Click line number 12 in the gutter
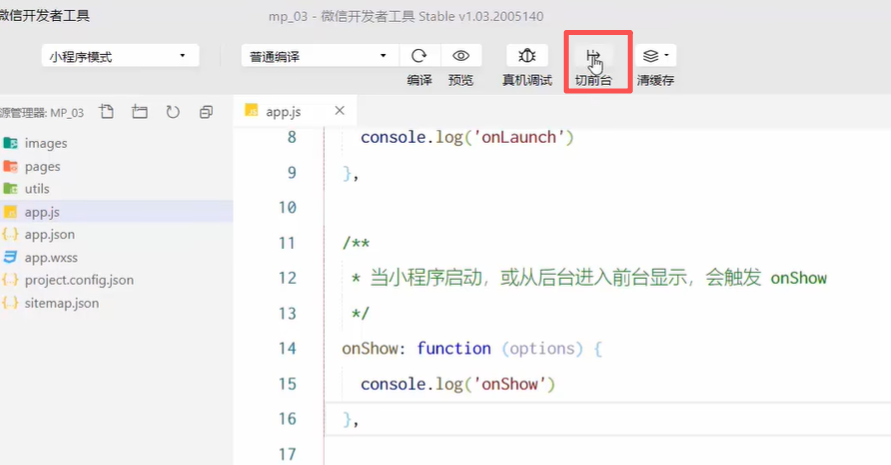This screenshot has height=465, width=891. pos(288,278)
